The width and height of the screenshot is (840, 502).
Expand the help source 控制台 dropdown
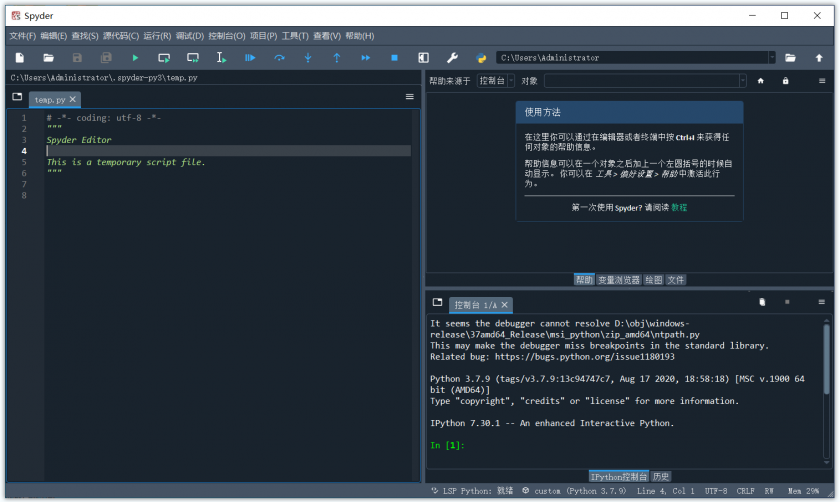click(511, 81)
